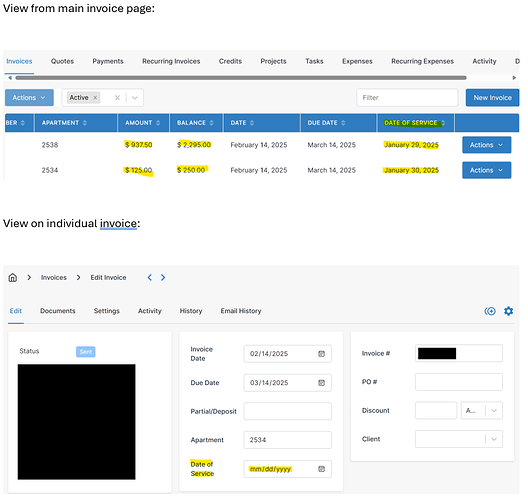Image resolution: width=528 pixels, height=500 pixels.
Task: Switch to the Payments tab
Action: (108, 61)
